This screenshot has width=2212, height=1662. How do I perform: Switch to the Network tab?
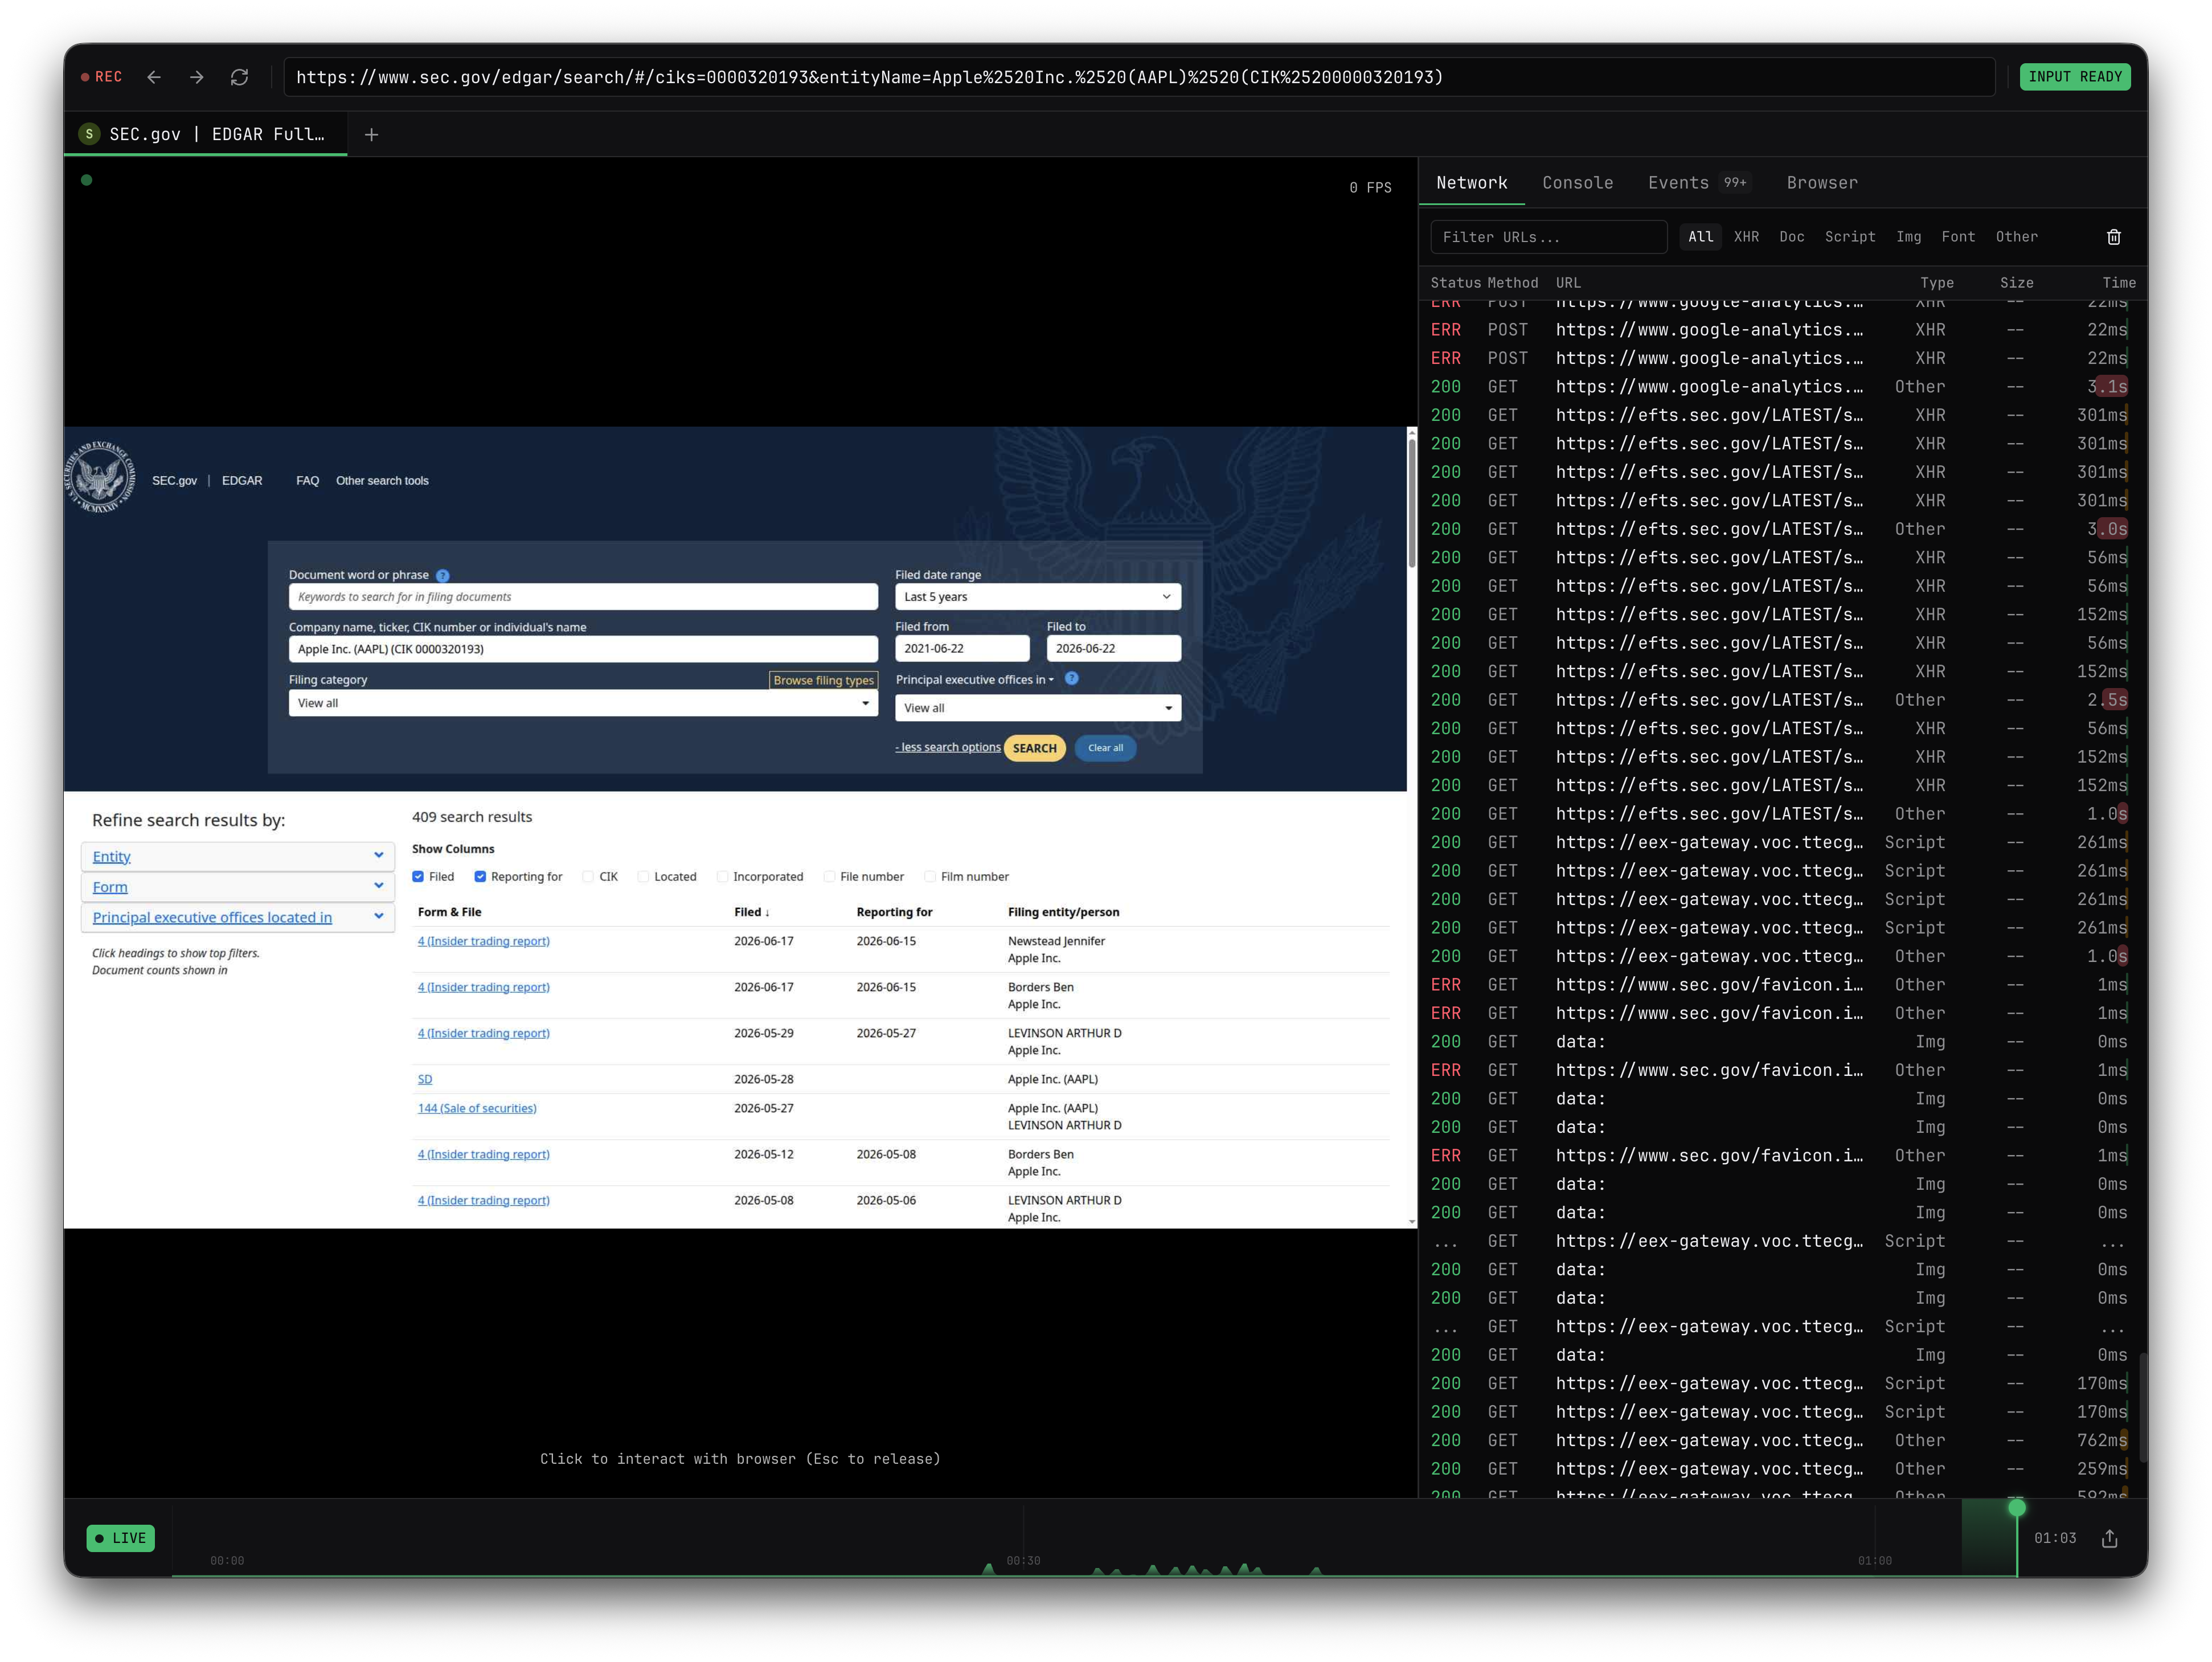tap(1471, 183)
